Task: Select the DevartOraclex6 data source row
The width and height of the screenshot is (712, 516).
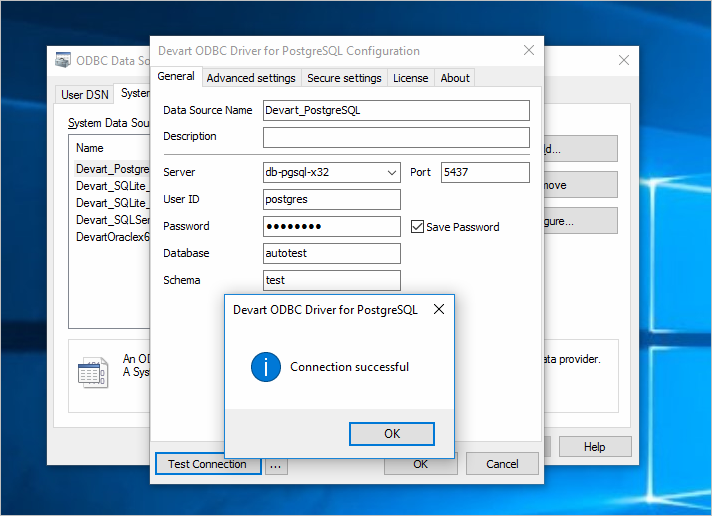Action: [x=112, y=237]
